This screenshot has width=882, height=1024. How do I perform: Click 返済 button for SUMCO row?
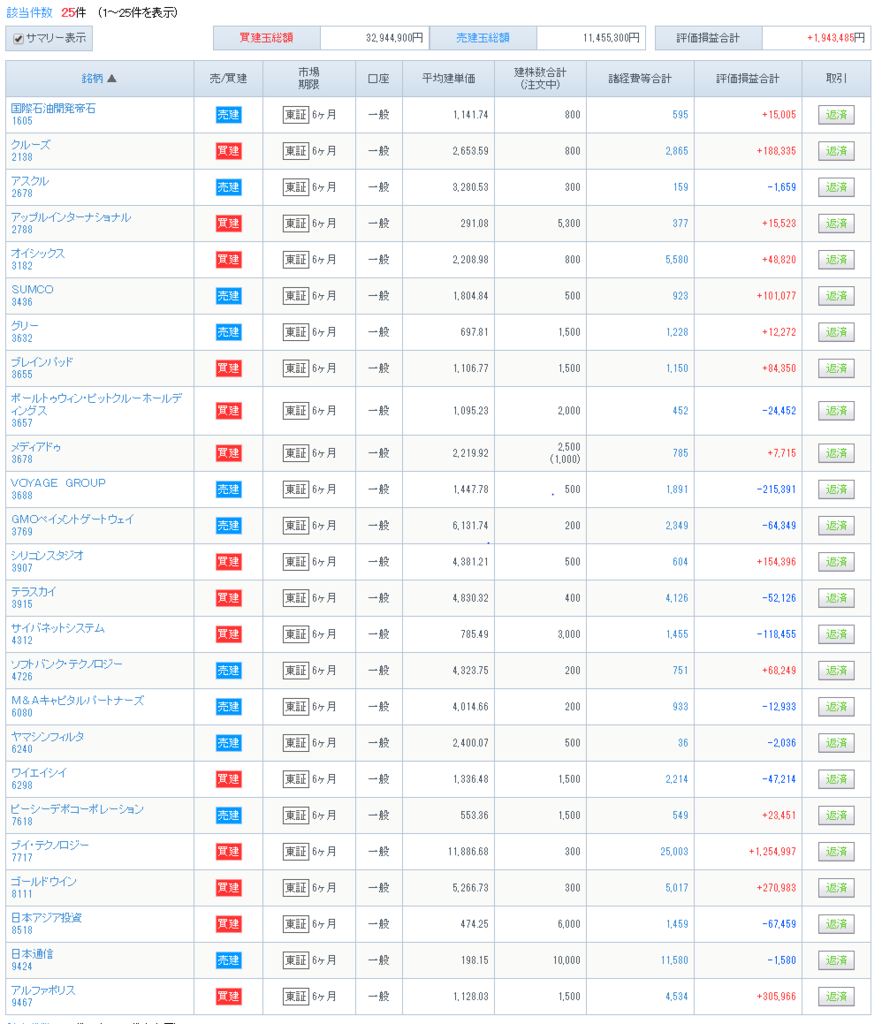(836, 296)
